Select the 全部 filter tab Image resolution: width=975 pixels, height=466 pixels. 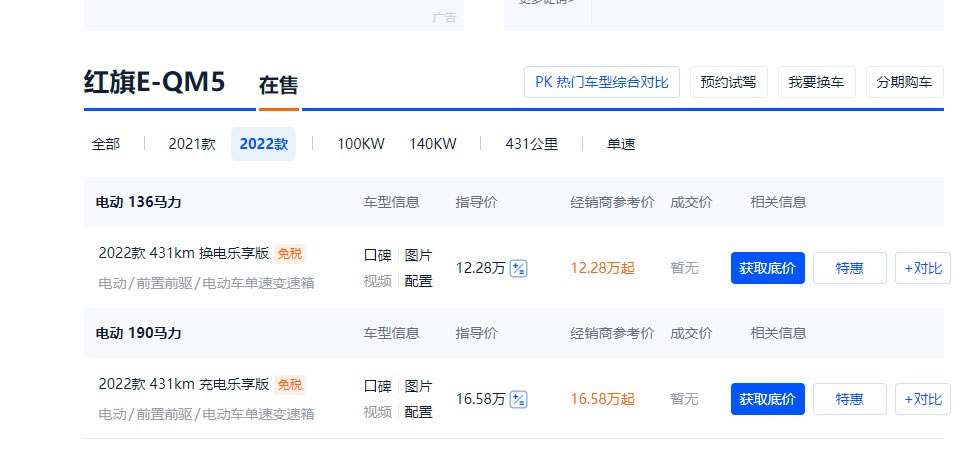click(x=106, y=144)
